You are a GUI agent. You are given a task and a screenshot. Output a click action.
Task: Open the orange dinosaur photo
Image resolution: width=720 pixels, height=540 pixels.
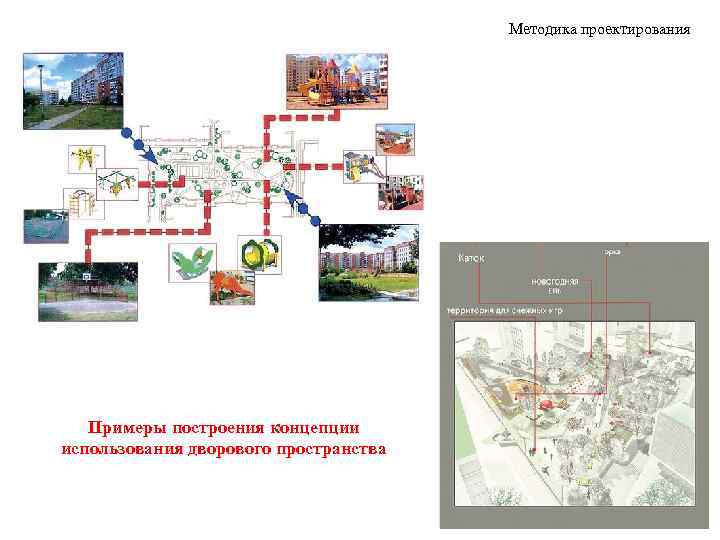point(232,287)
